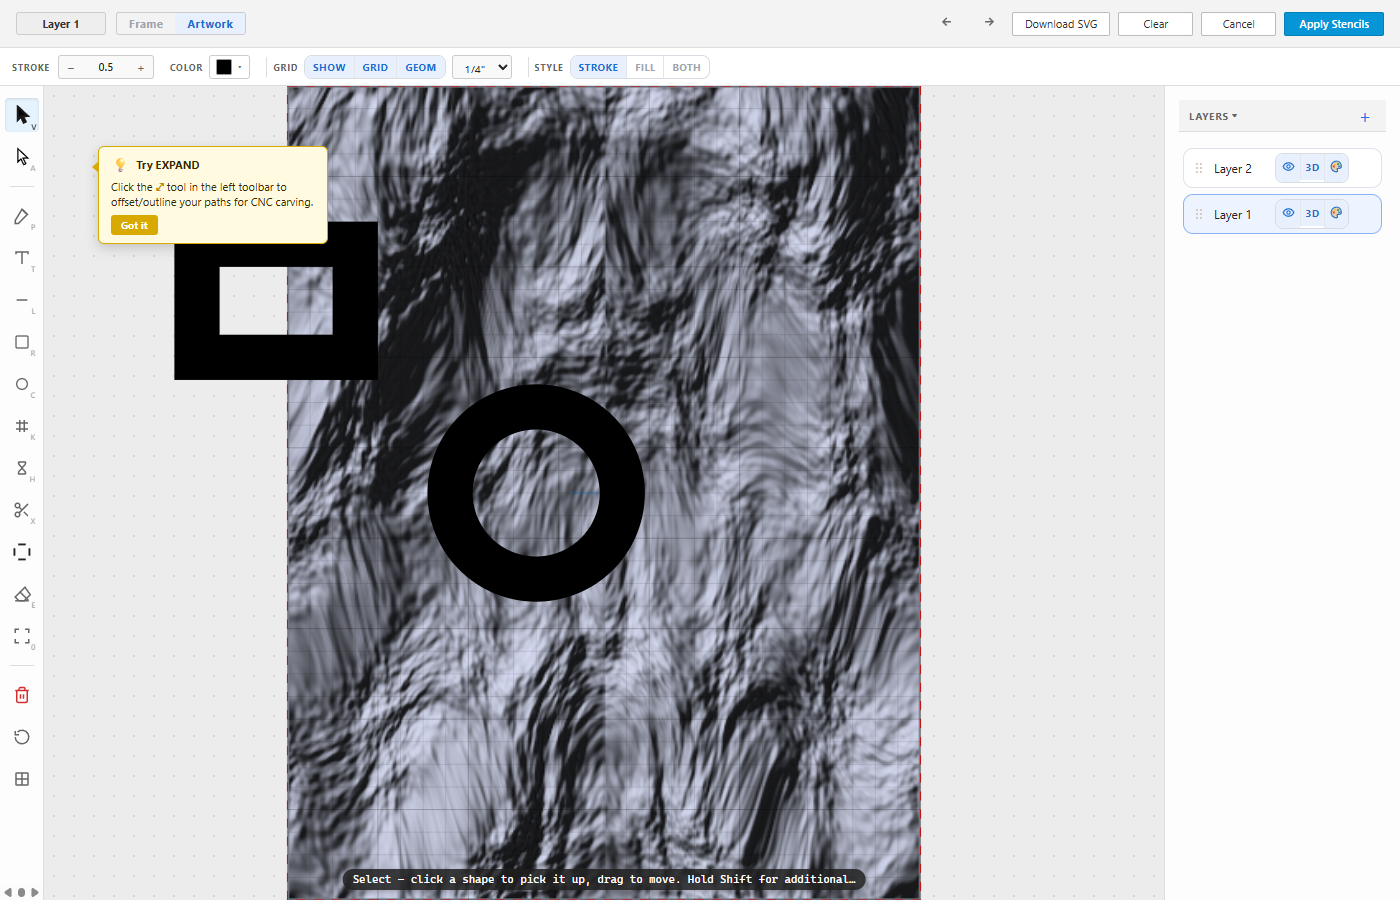
Task: Open the Layer 2 color palette icon
Action: pyautogui.click(x=1336, y=167)
